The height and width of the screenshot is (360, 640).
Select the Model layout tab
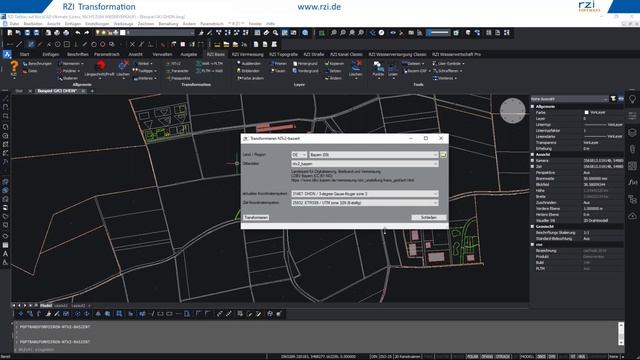click(46, 305)
